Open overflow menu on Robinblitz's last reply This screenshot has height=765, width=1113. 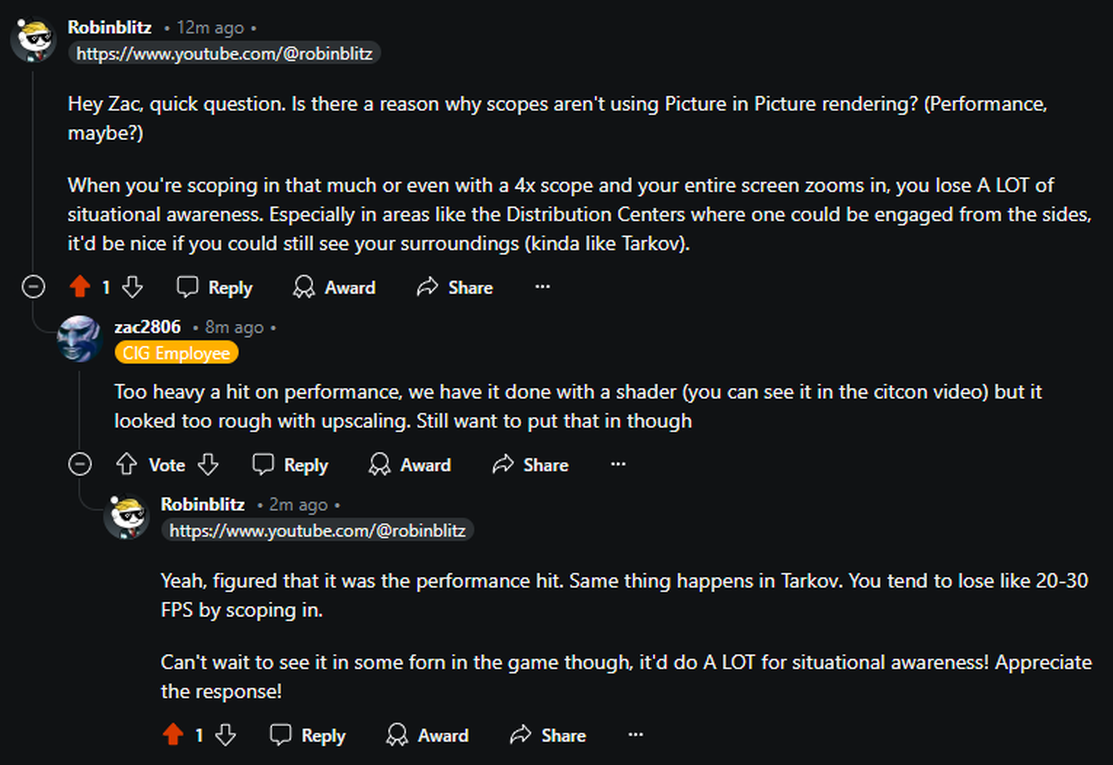point(635,735)
